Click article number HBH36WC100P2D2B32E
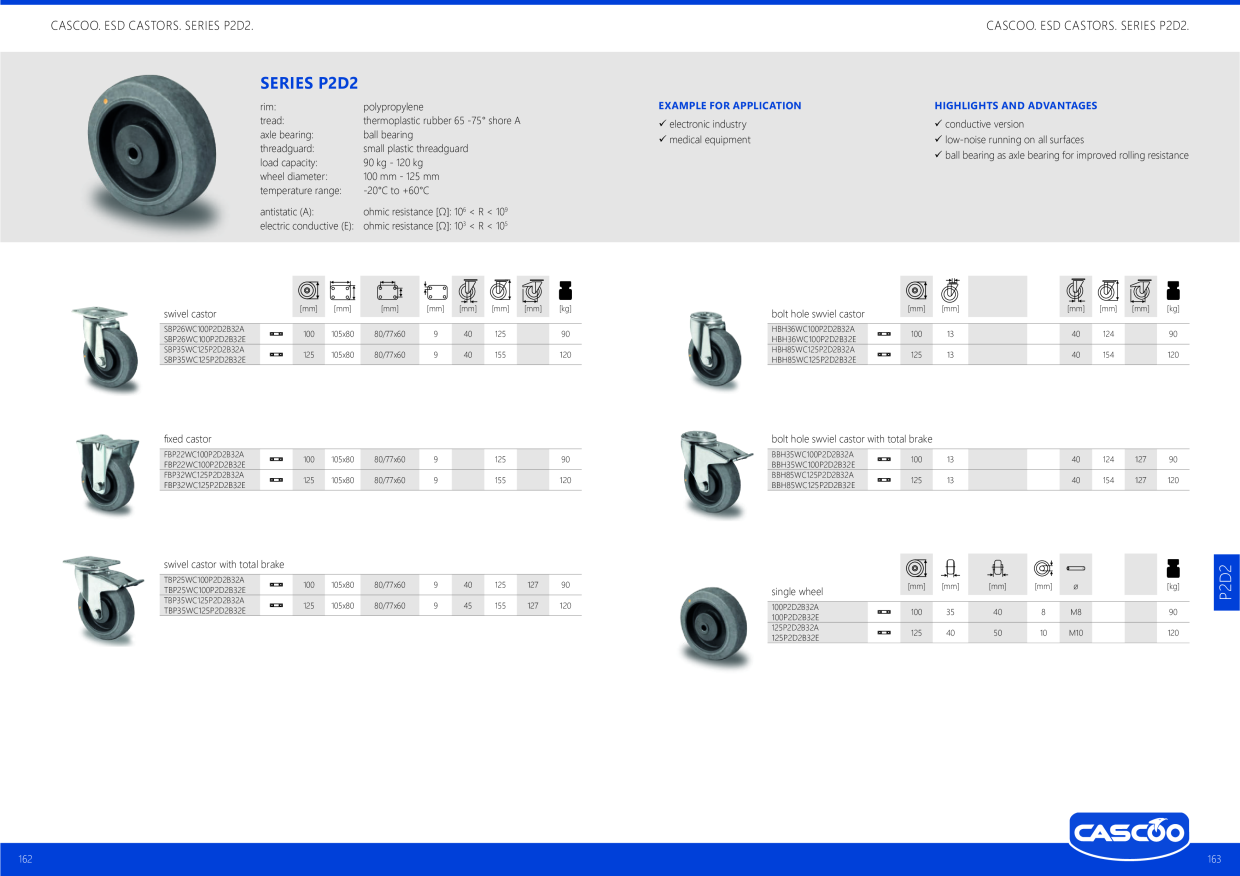The image size is (1240, 876). pyautogui.click(x=813, y=339)
